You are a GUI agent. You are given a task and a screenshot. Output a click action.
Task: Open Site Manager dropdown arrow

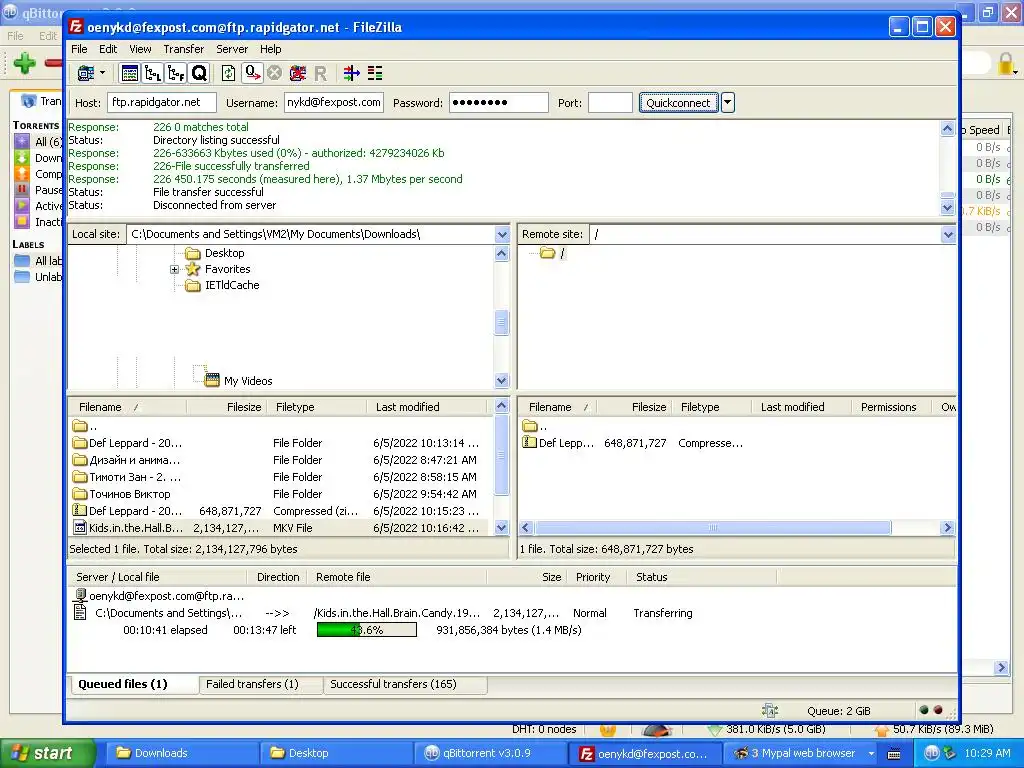pyautogui.click(x=103, y=73)
